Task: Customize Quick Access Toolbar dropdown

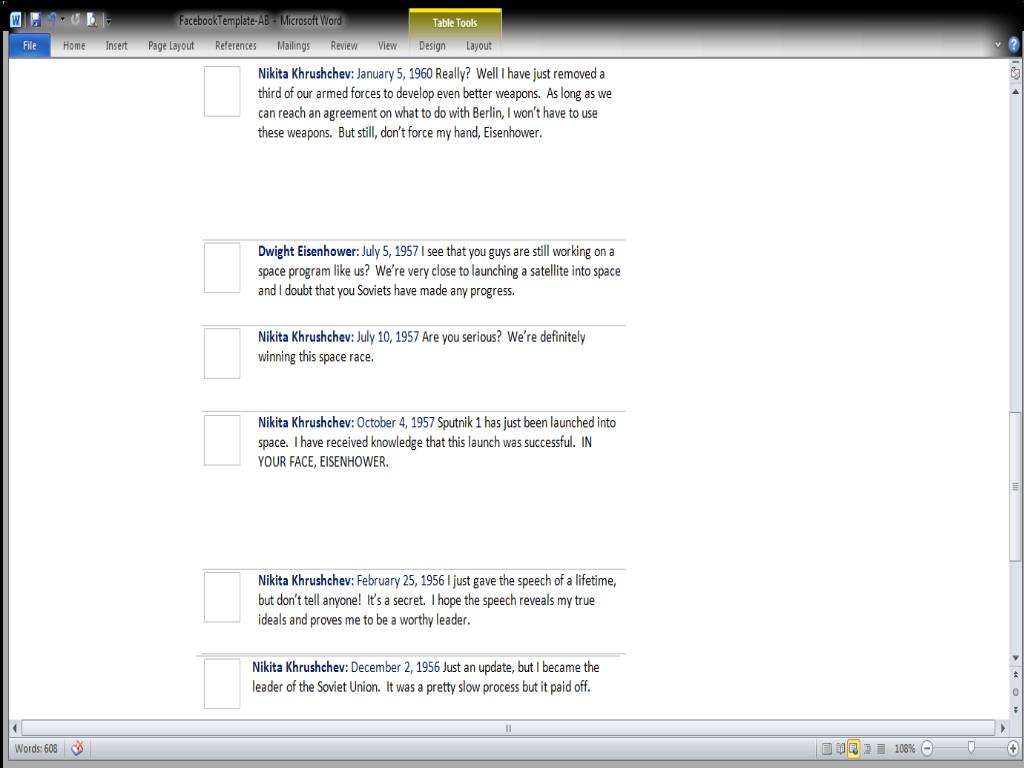Action: coord(108,21)
